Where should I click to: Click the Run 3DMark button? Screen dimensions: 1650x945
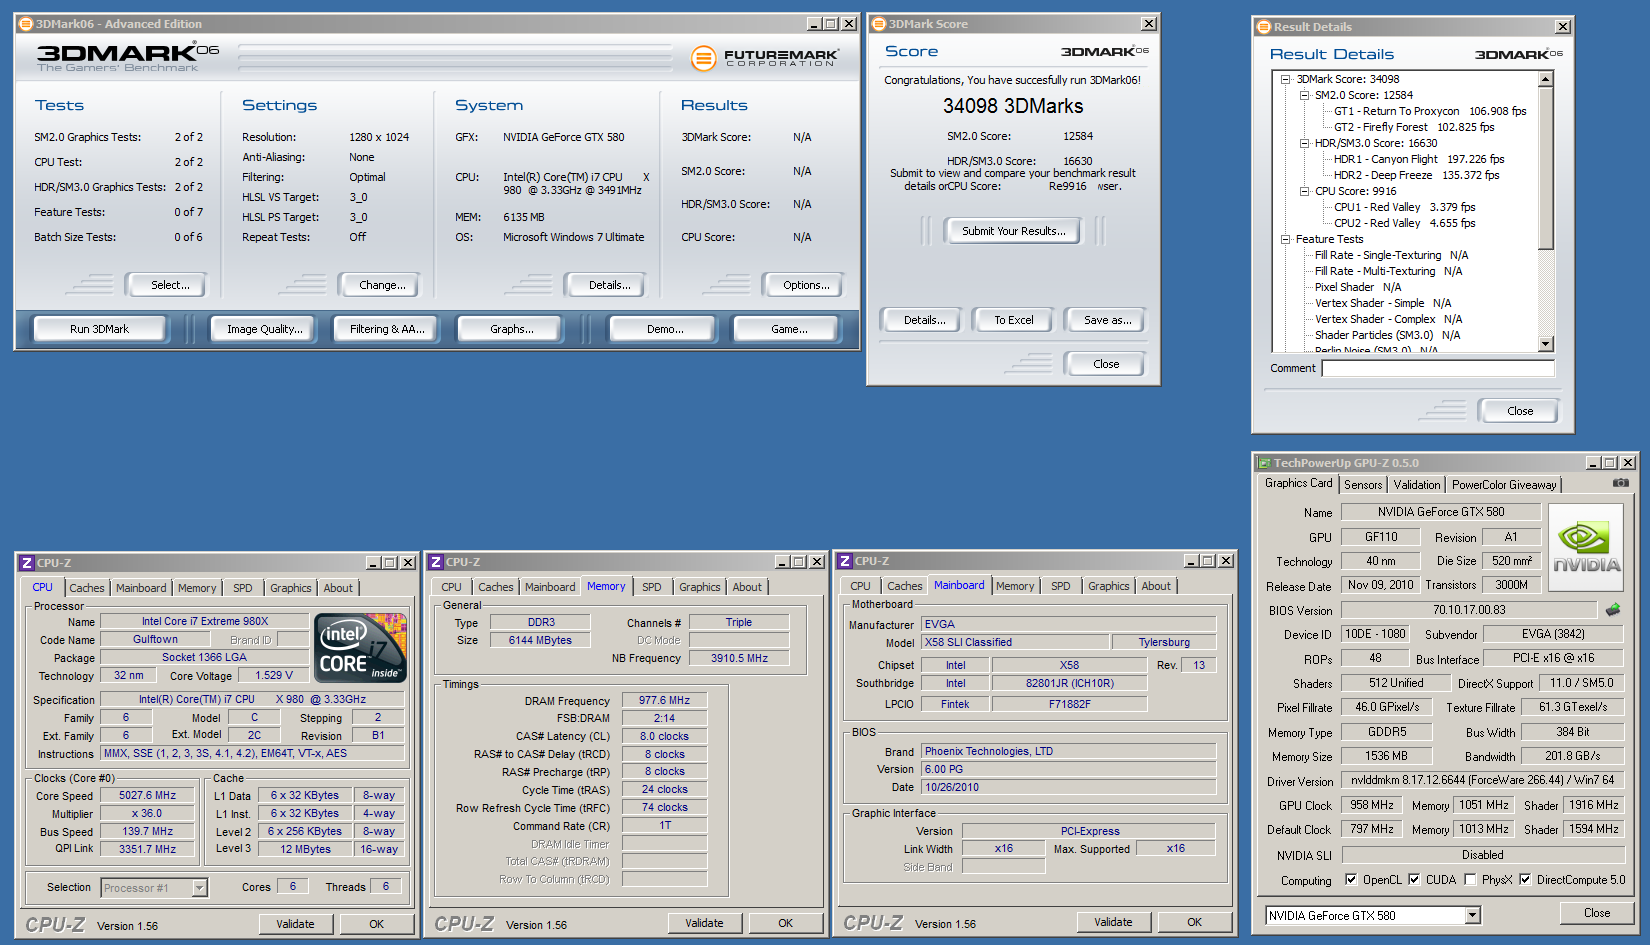(99, 329)
